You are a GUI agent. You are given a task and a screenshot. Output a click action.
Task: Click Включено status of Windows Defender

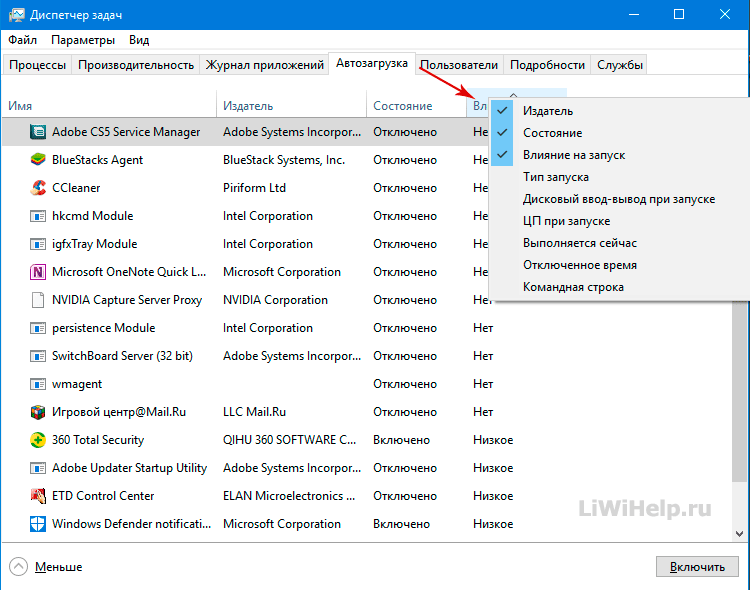(x=401, y=524)
